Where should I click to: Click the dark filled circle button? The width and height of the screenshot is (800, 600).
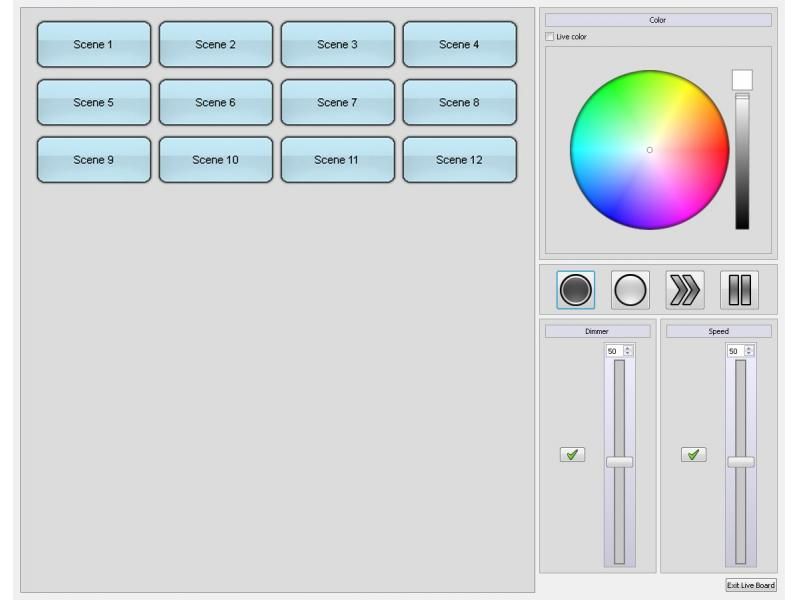tap(576, 290)
